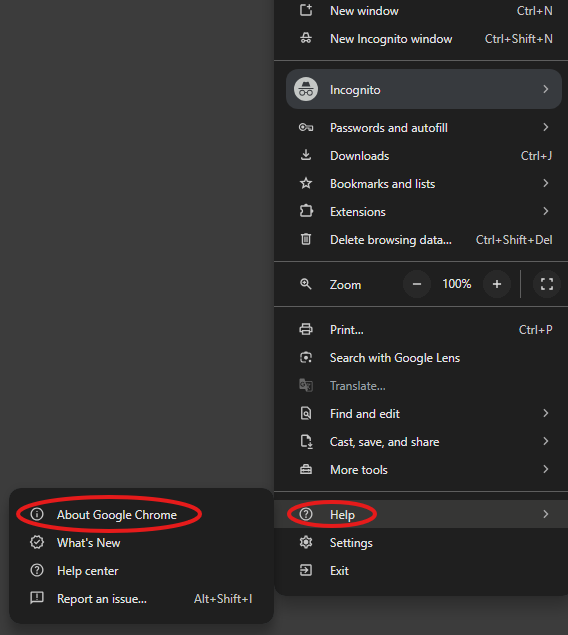Click the printer icon for Print
Image resolution: width=568 pixels, height=635 pixels.
306,329
